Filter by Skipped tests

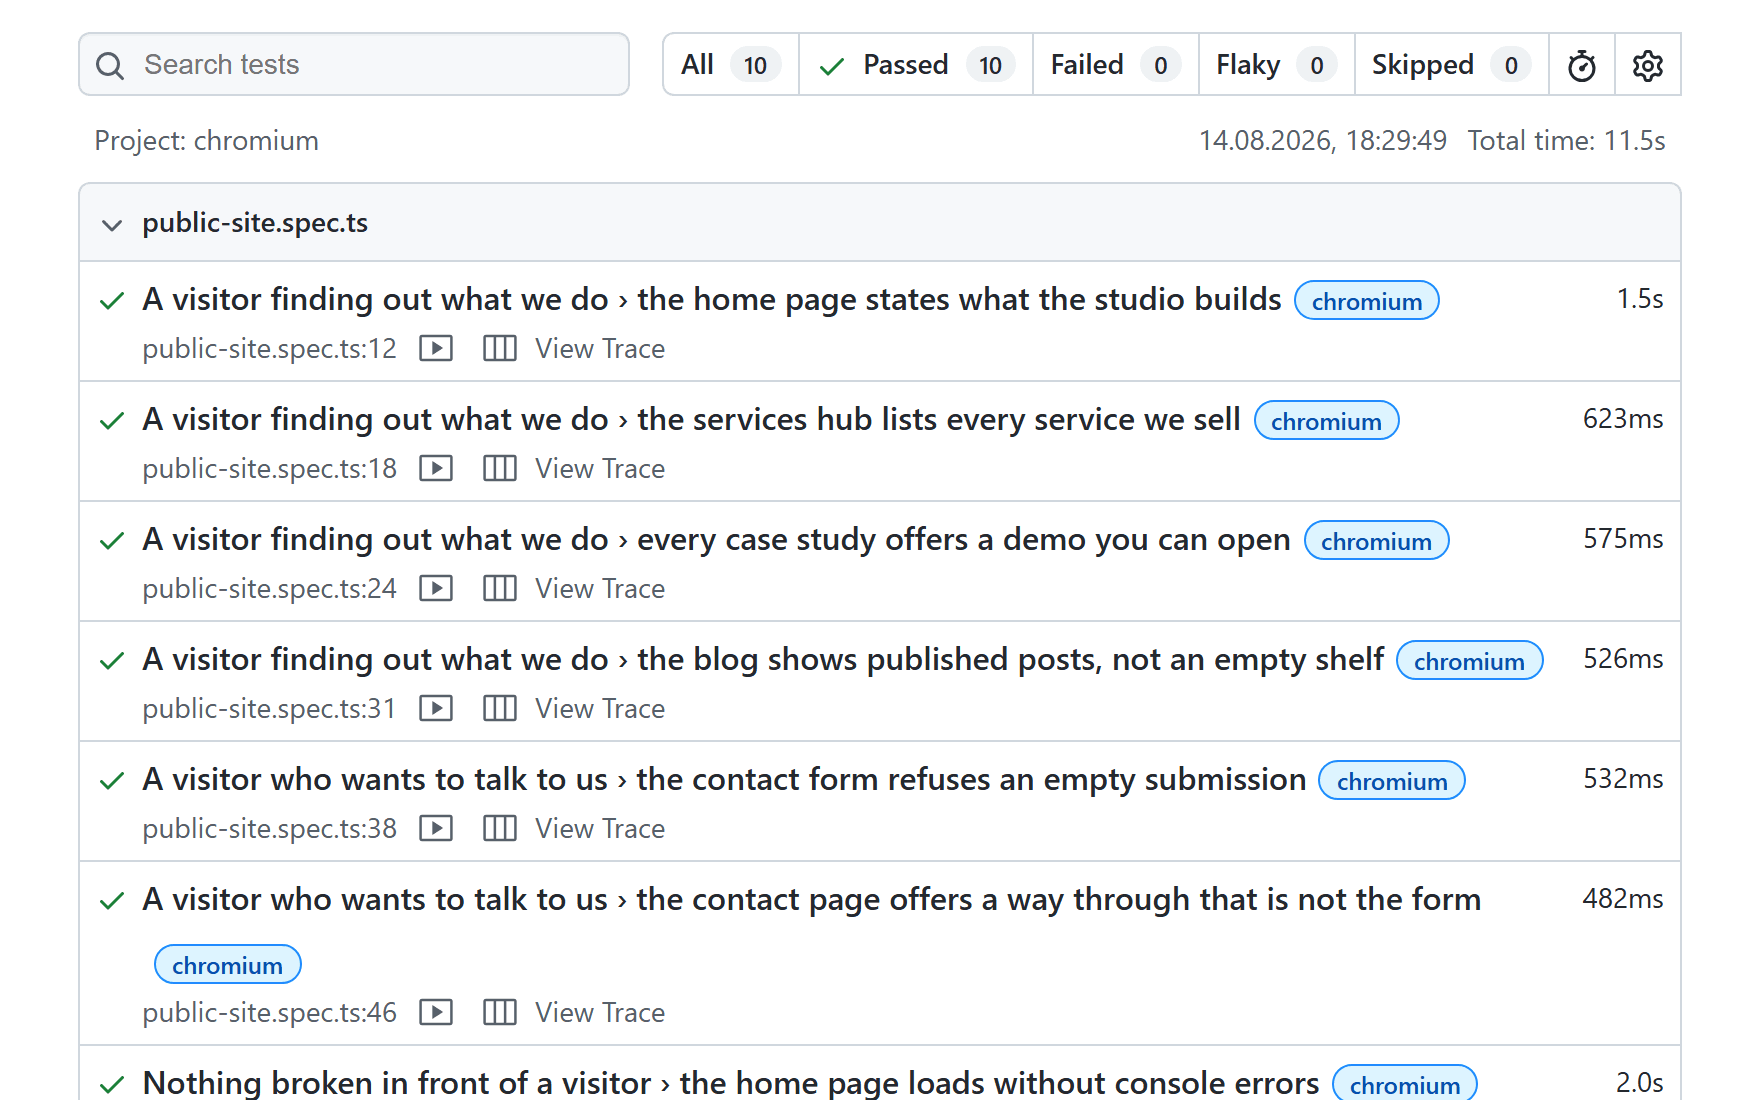click(x=1452, y=64)
